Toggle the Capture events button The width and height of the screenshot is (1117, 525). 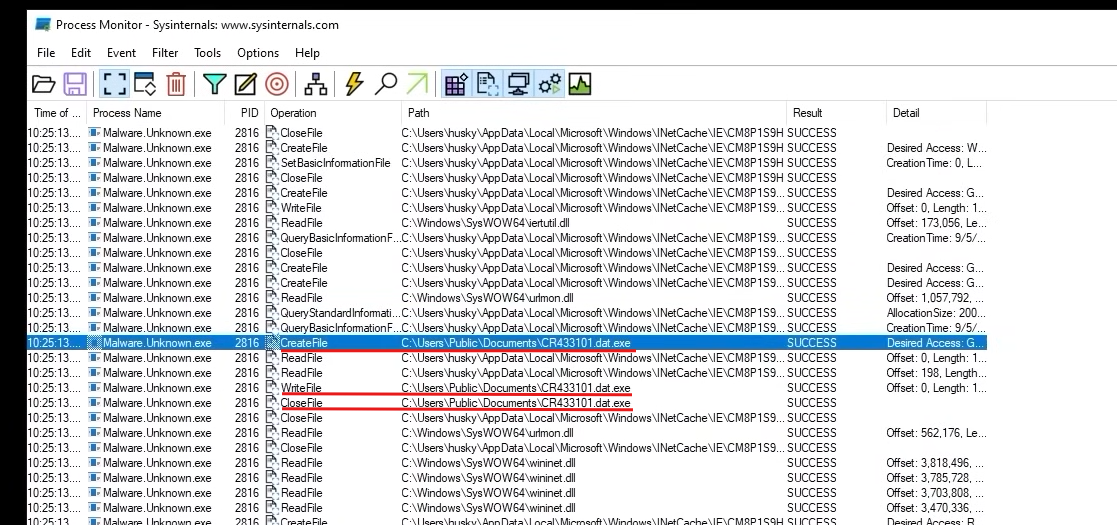point(114,84)
